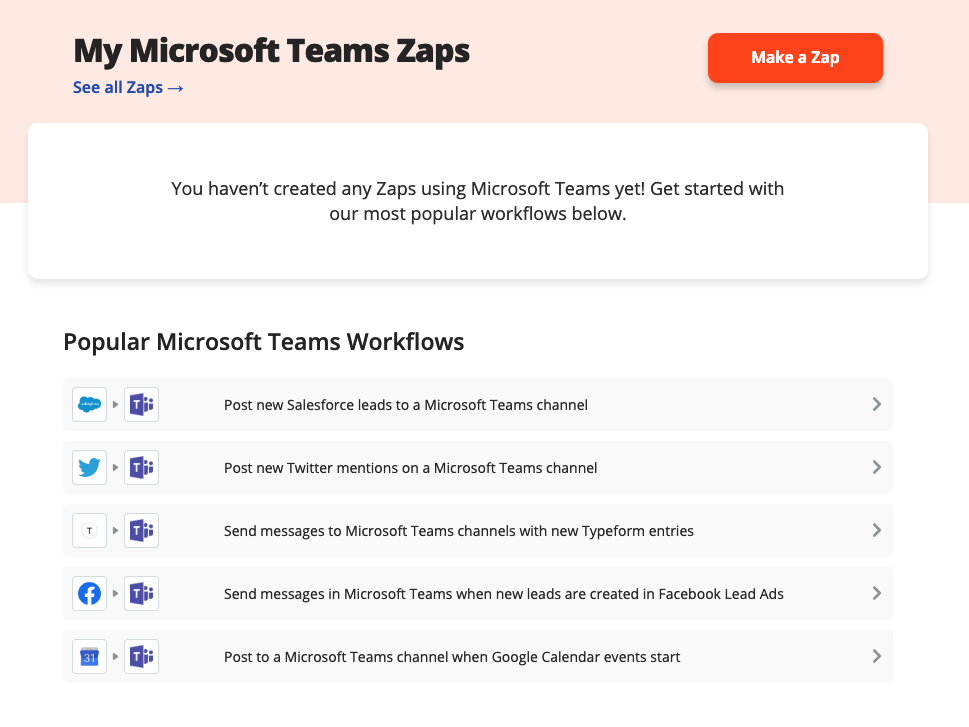Click the Teams icon in the Typeform row
Screen dimensions: 969x727
[x=142, y=530]
